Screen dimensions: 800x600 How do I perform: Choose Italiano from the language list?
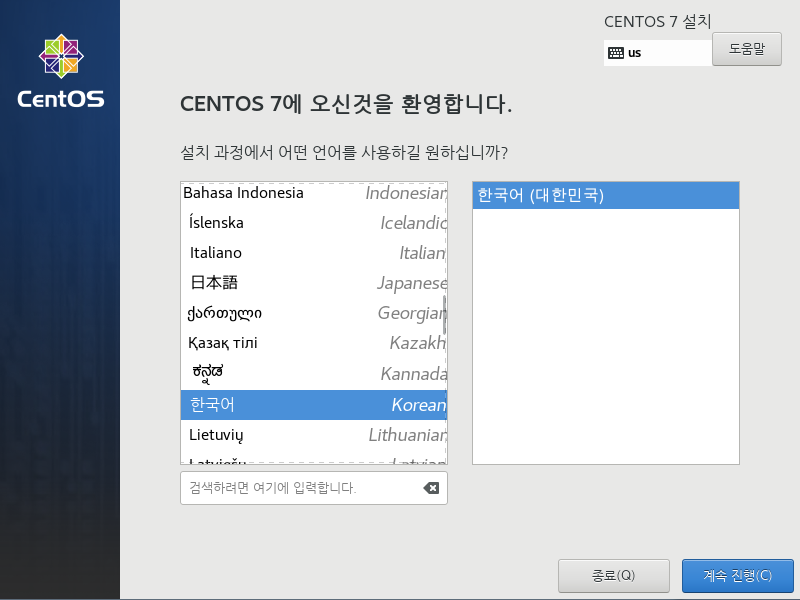pos(314,253)
